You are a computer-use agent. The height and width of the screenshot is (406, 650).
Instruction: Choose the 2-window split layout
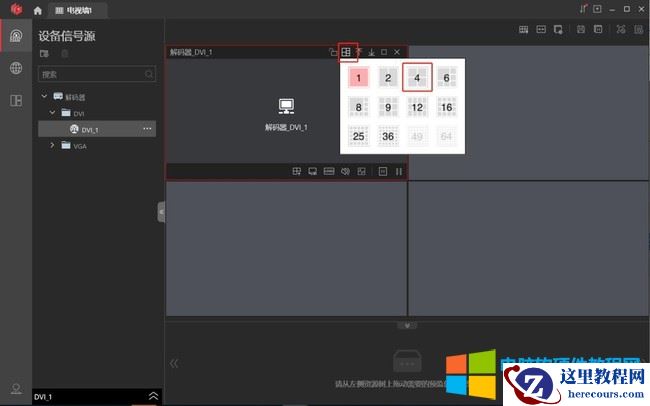coord(388,78)
